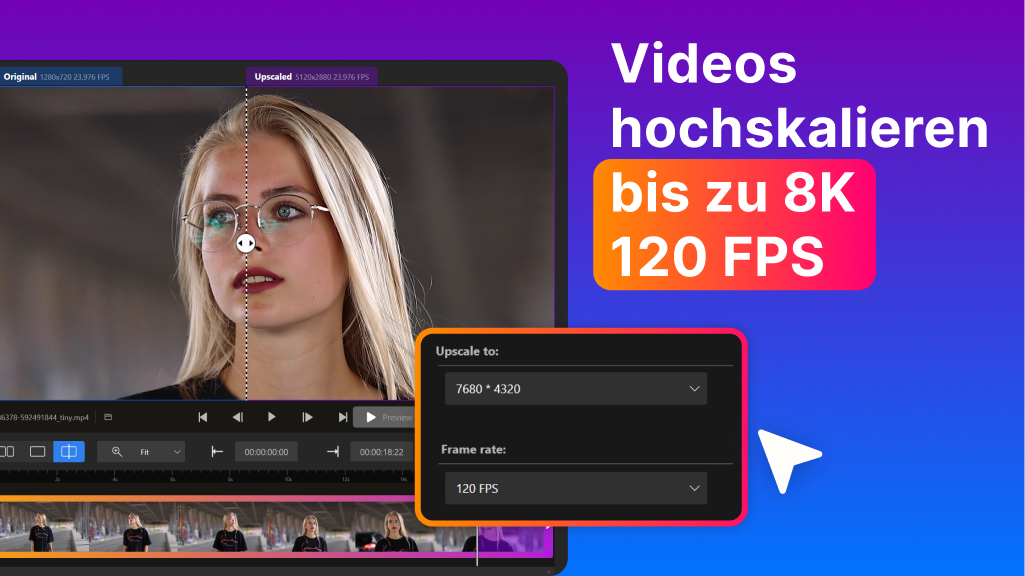Step forward one frame
Screen dimensions: 1025x576
(x=307, y=417)
